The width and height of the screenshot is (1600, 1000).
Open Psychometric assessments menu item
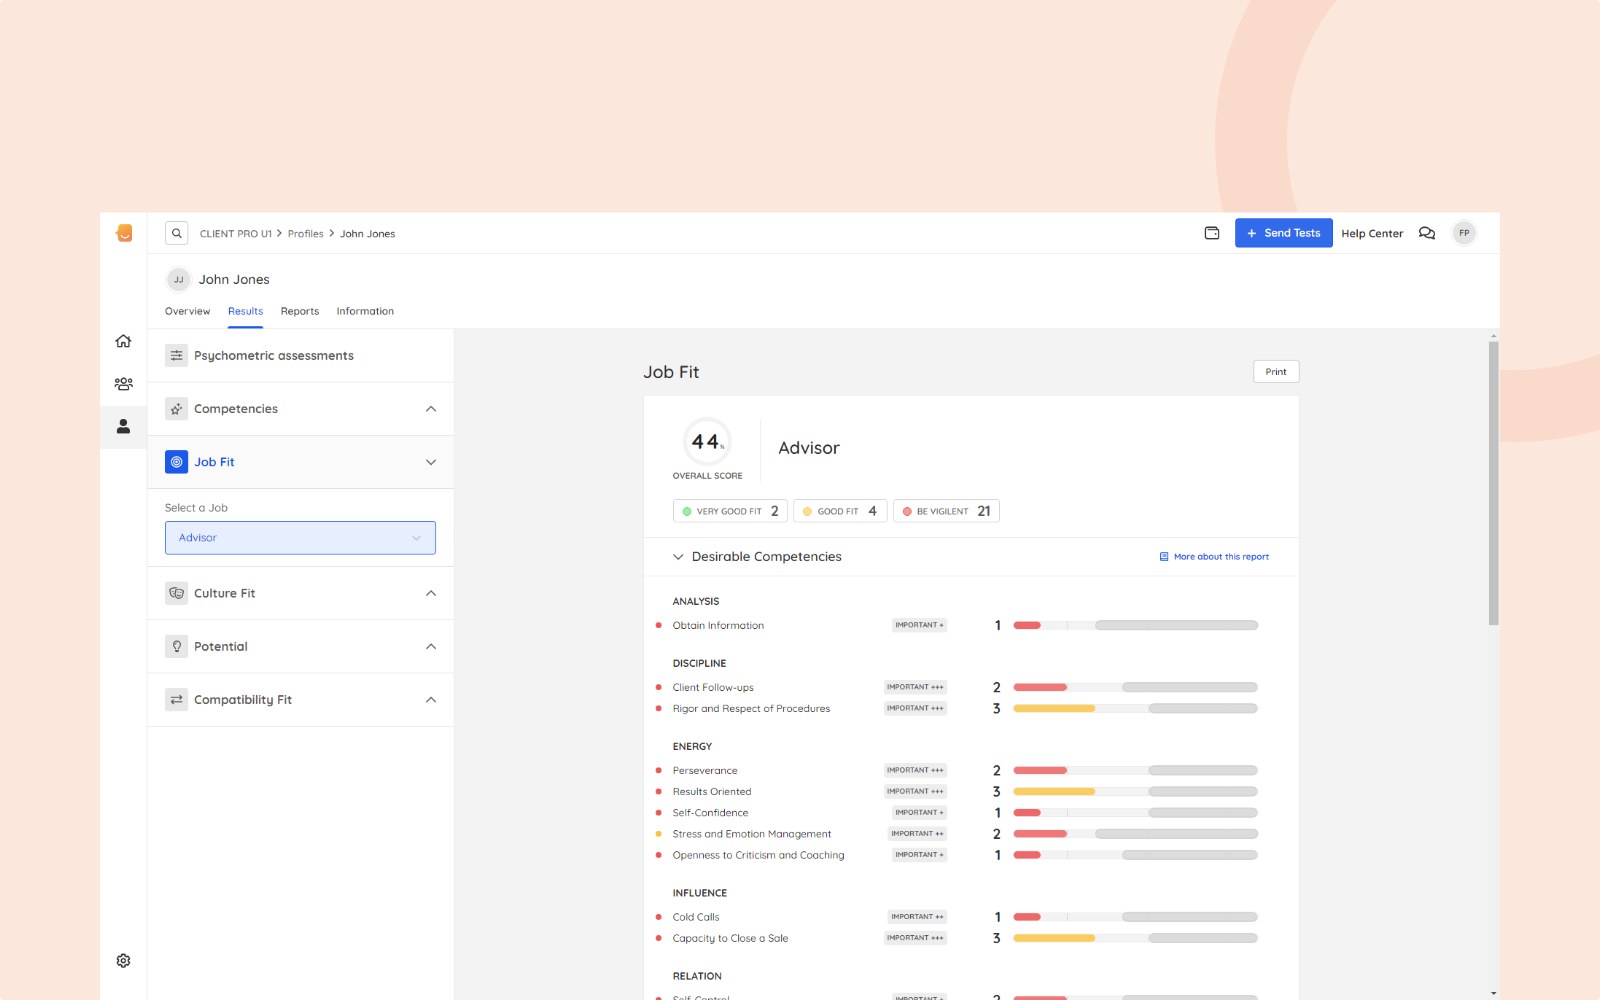(300, 355)
